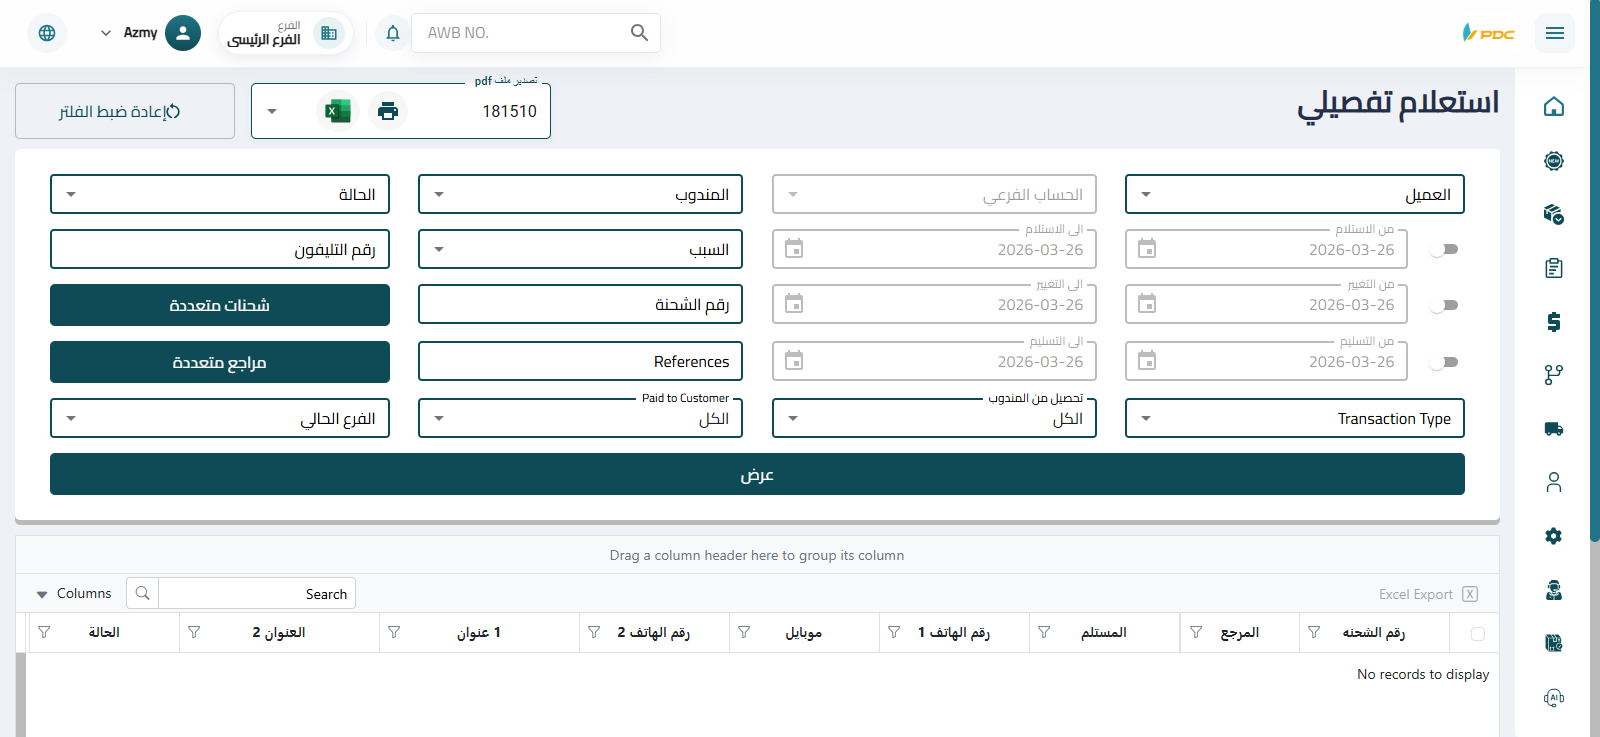This screenshot has width=1600, height=737.
Task: Click the filter icon on المستلم column
Action: (1044, 632)
